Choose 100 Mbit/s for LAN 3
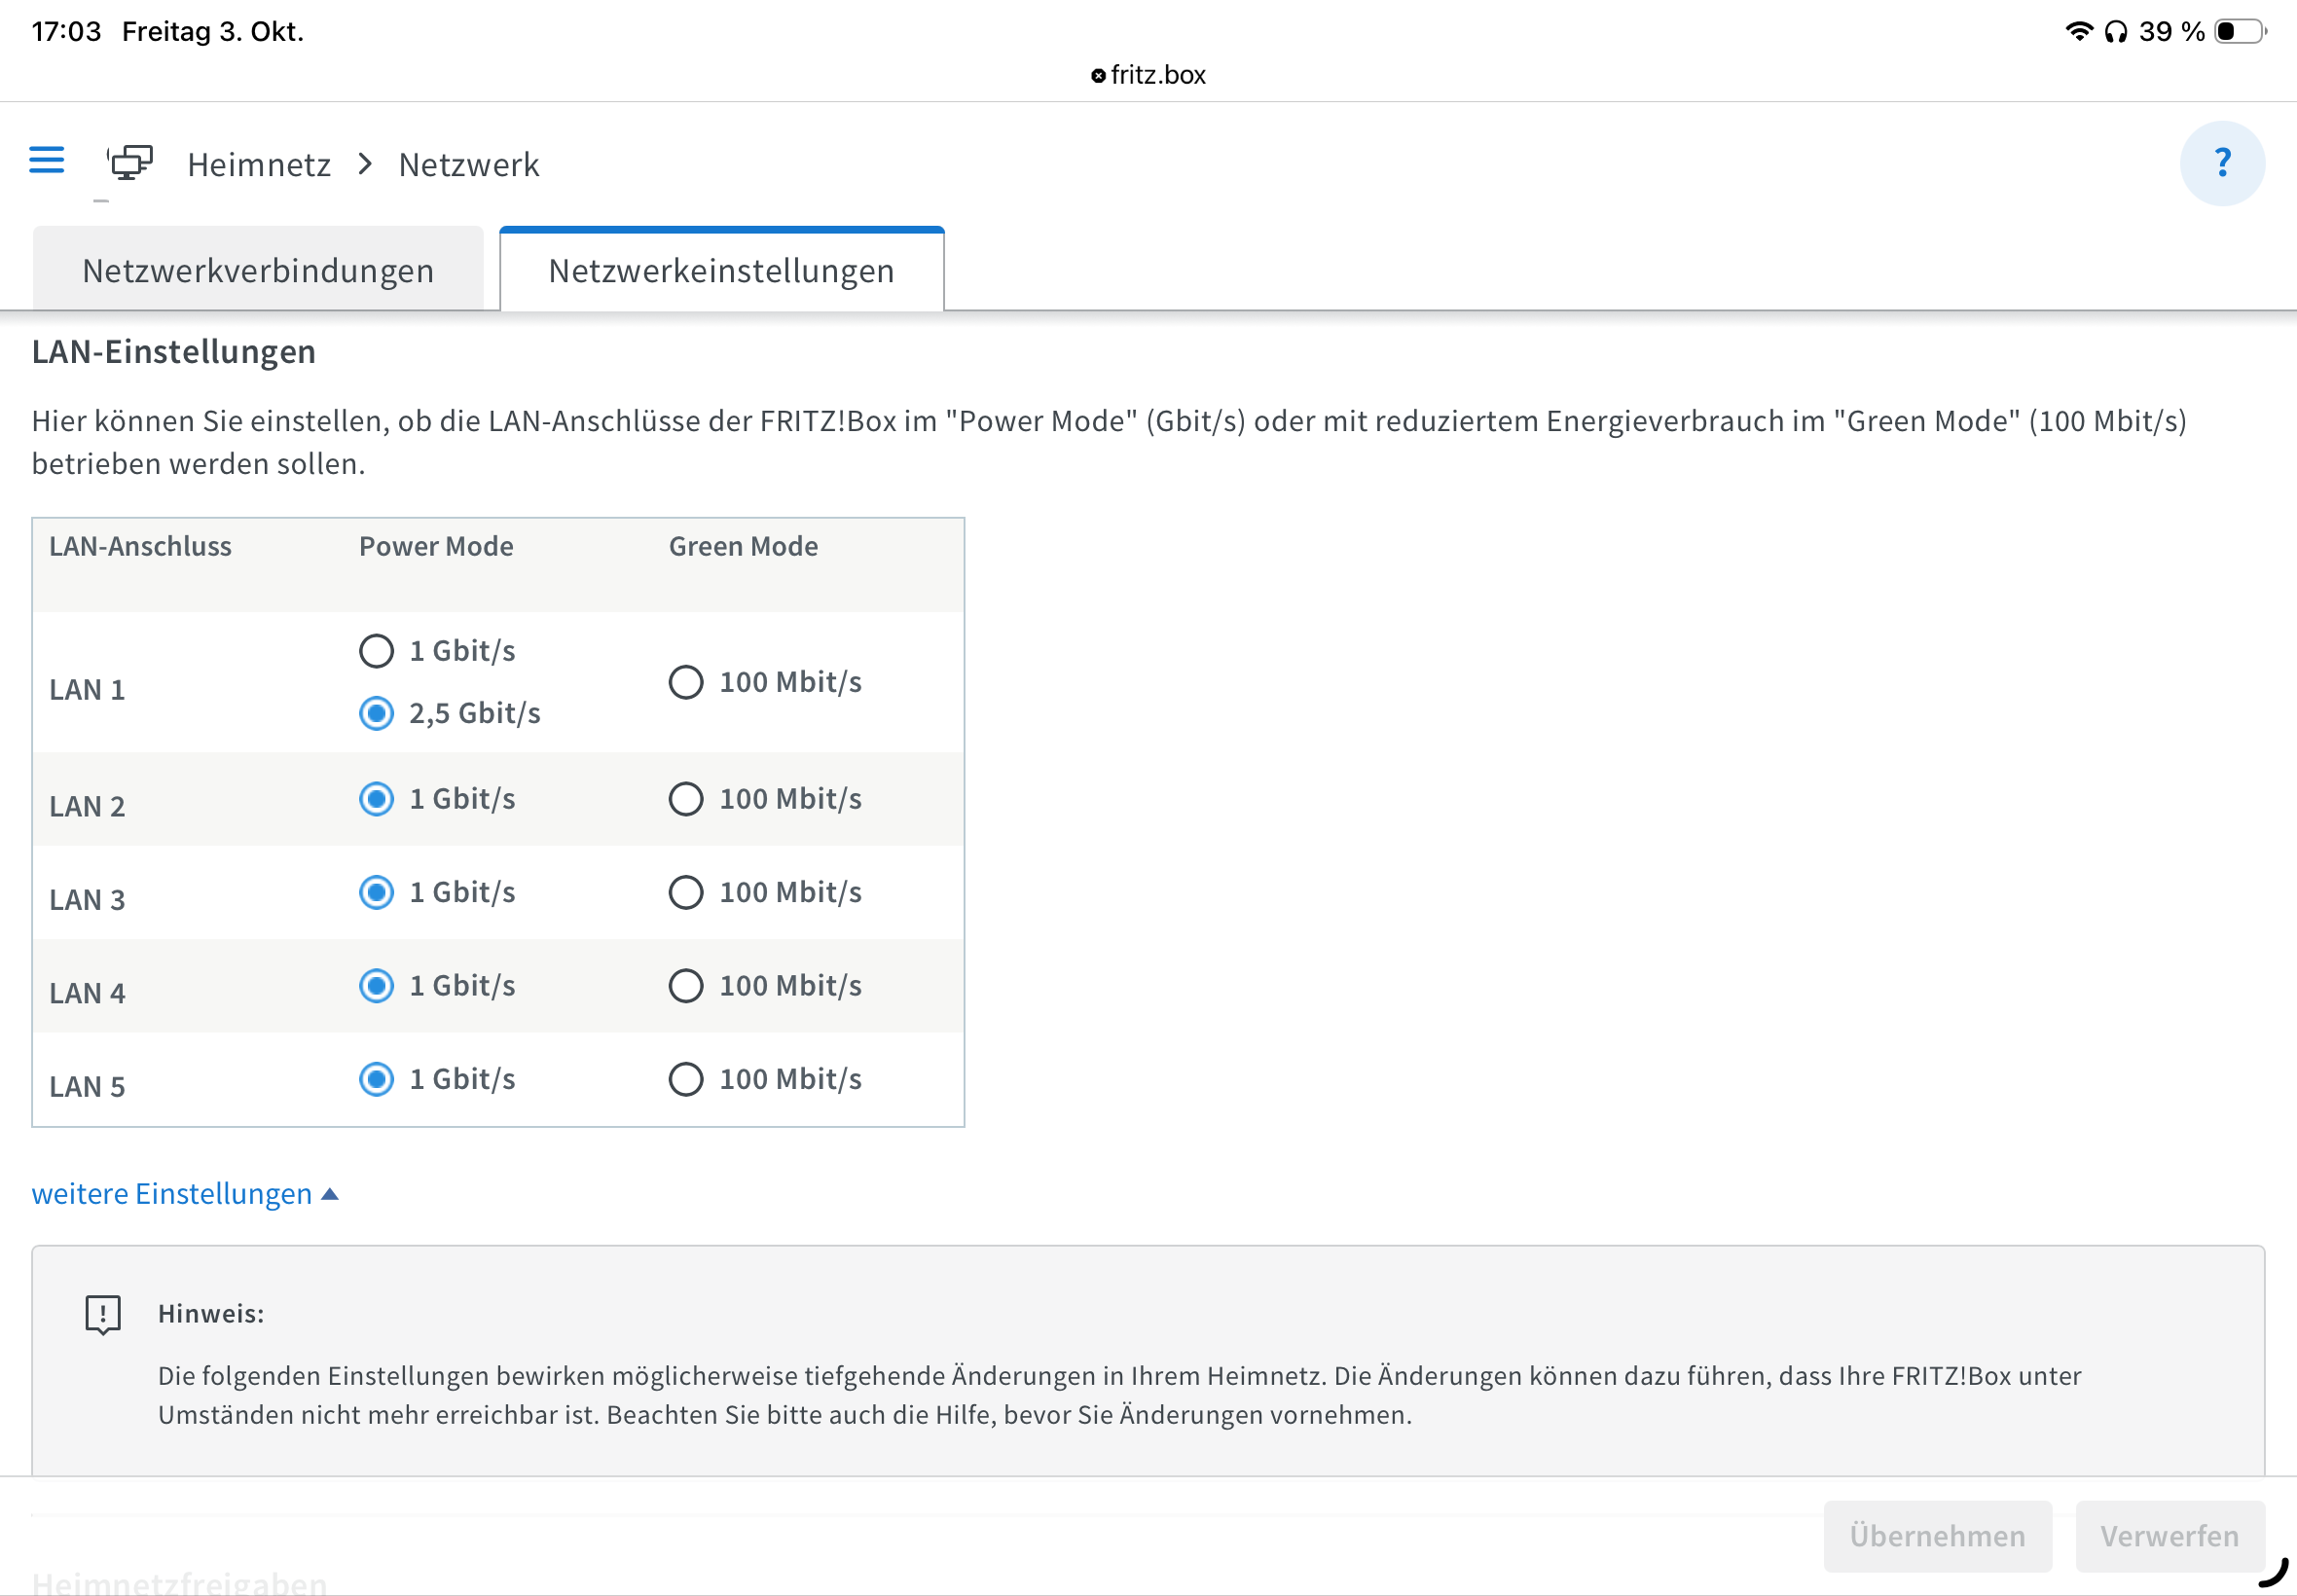Image resolution: width=2297 pixels, height=1596 pixels. point(686,892)
